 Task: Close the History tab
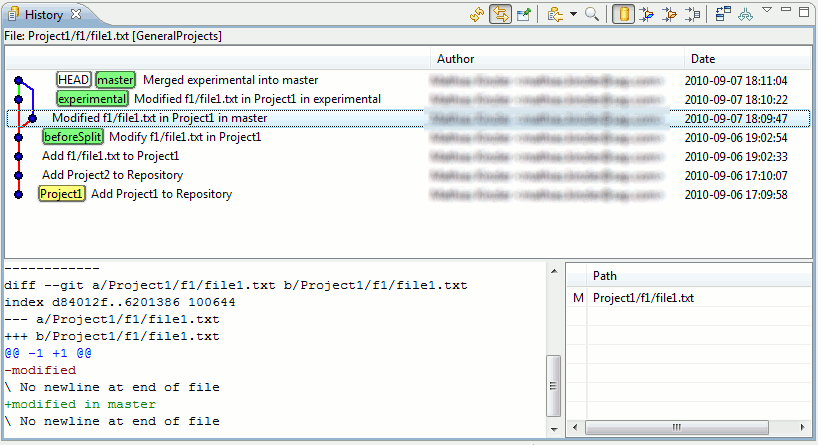(x=77, y=13)
